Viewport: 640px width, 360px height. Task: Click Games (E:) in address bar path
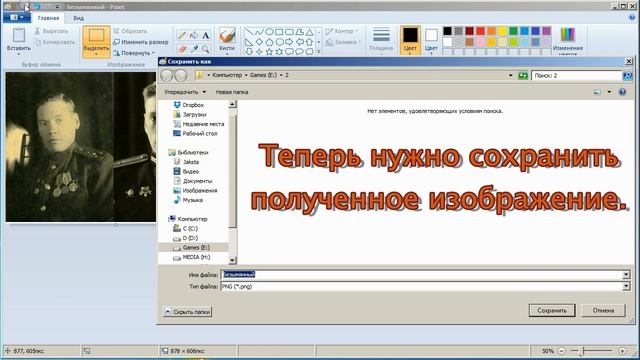(x=263, y=76)
